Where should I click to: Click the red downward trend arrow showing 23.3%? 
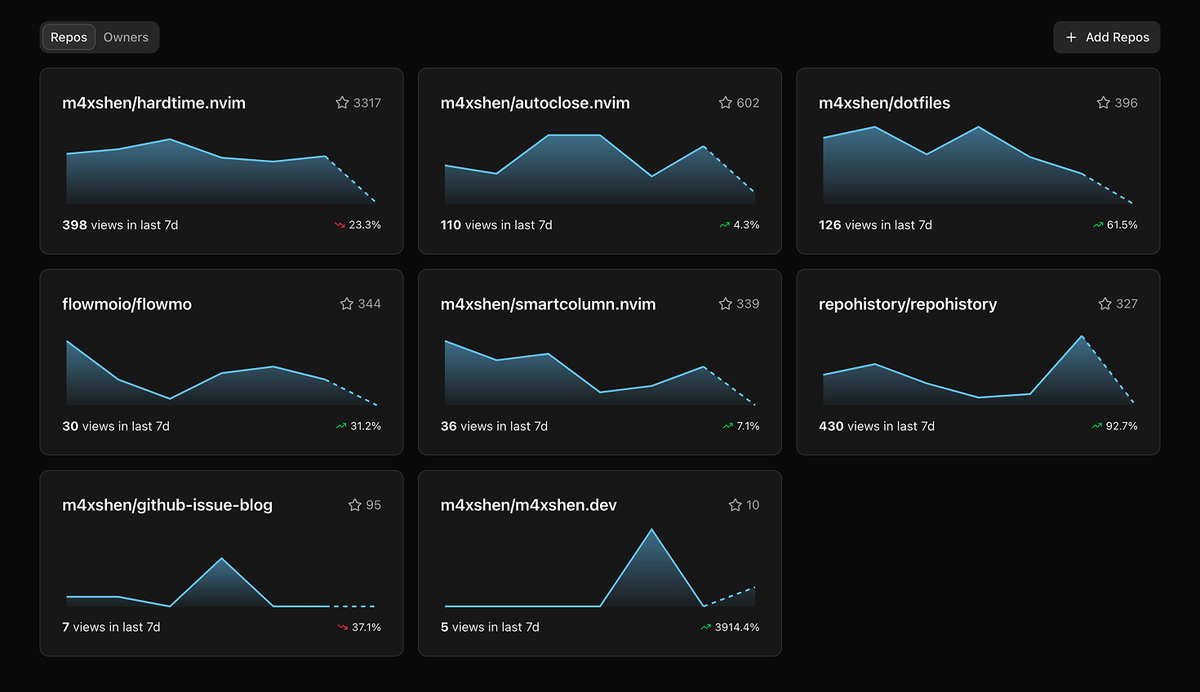click(x=340, y=225)
